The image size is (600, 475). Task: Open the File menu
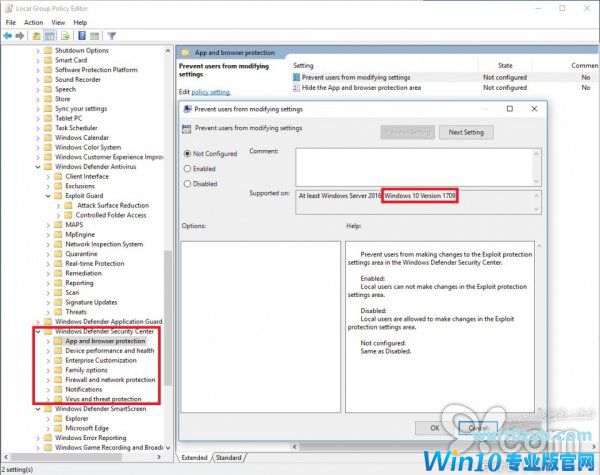tap(11, 23)
